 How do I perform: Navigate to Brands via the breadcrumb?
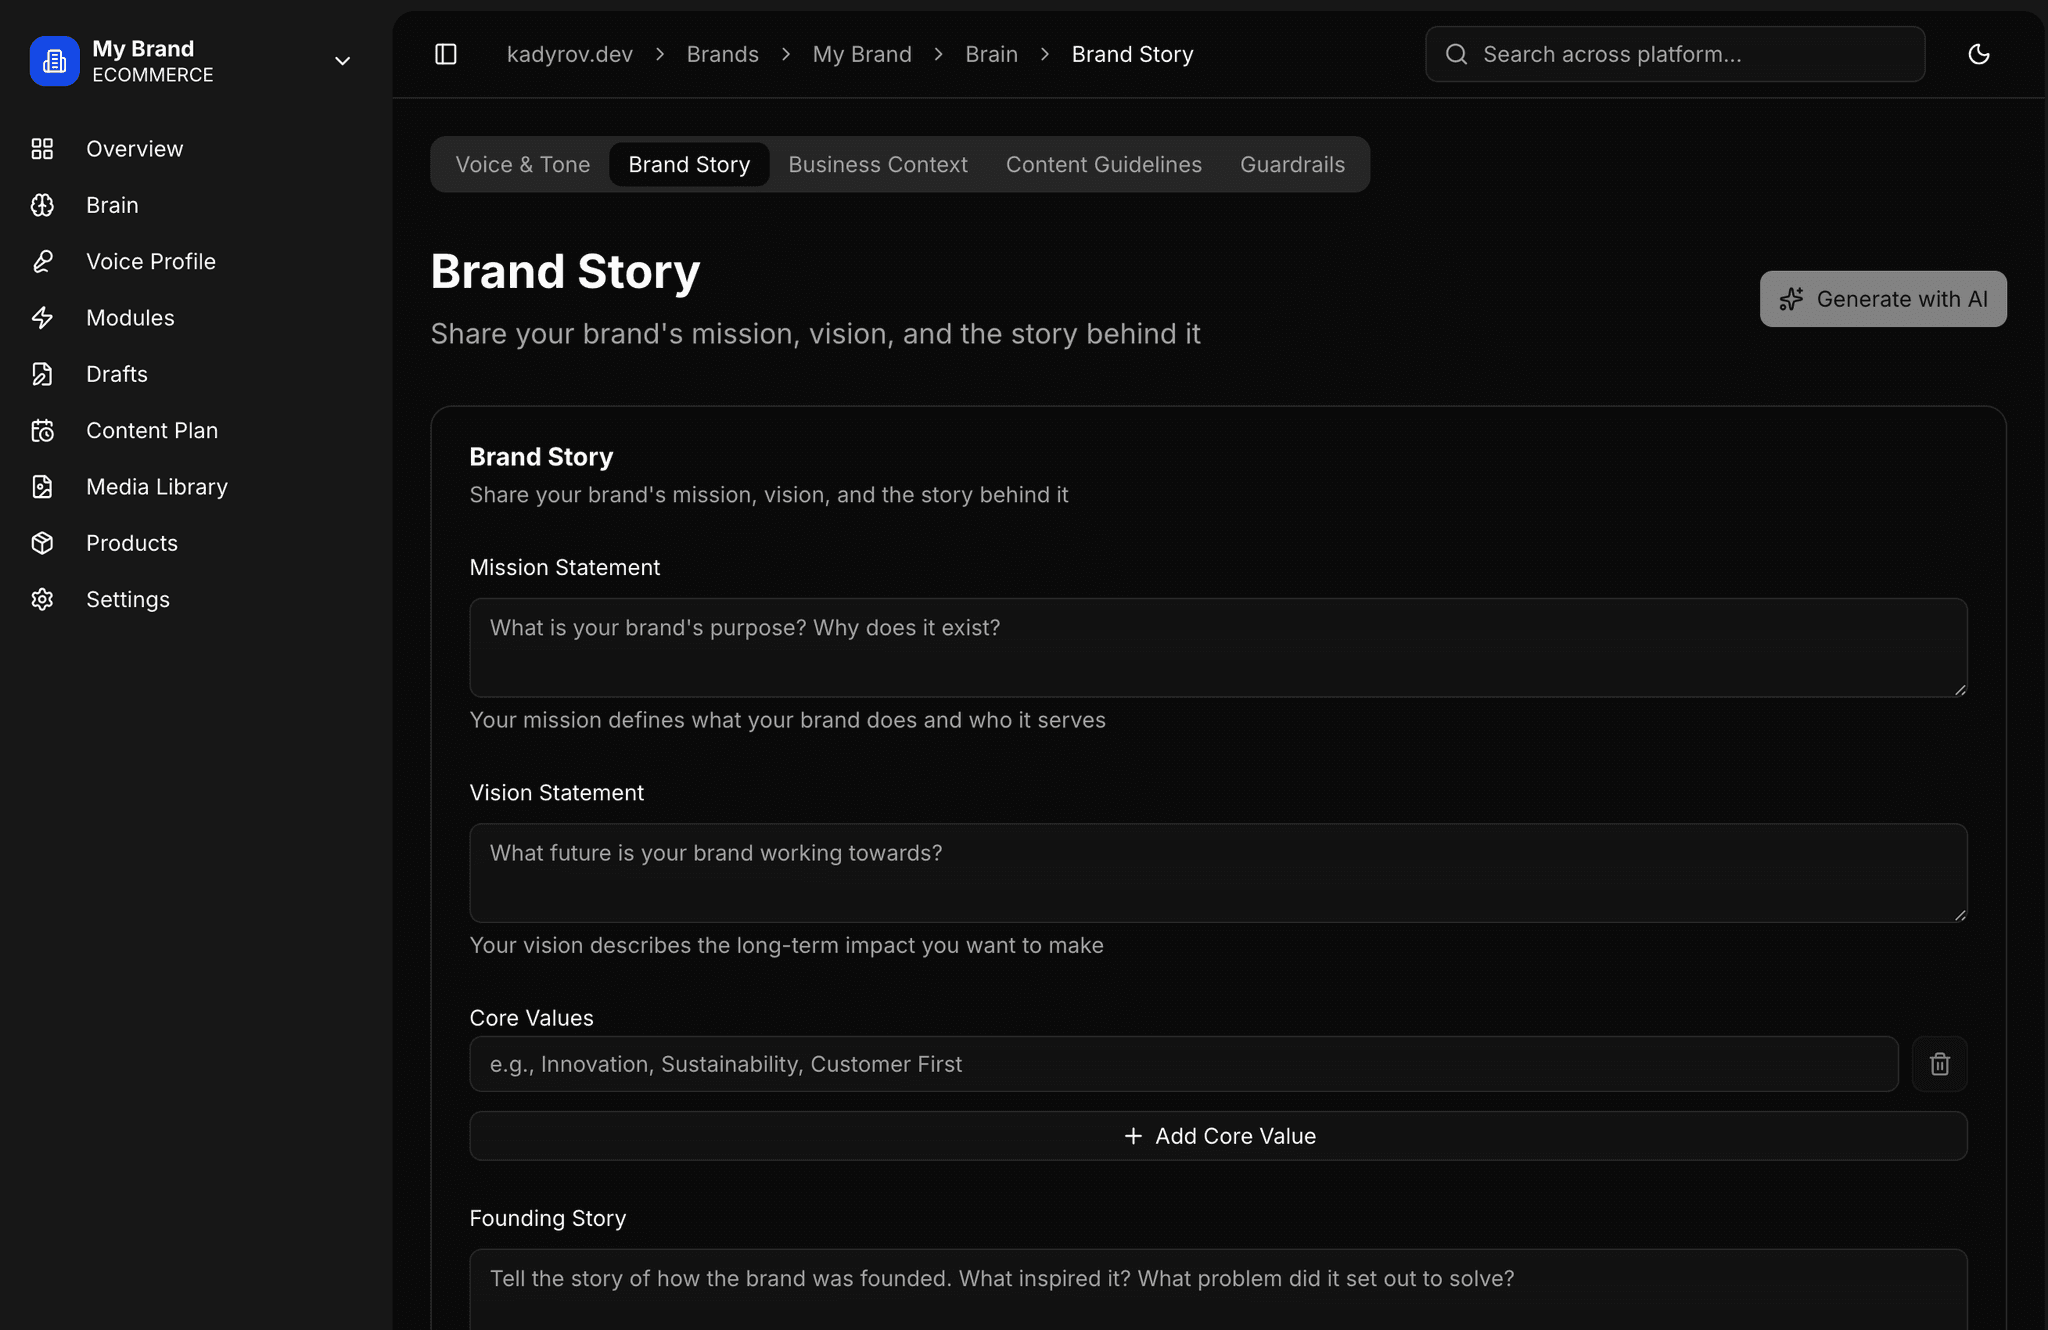(x=722, y=54)
